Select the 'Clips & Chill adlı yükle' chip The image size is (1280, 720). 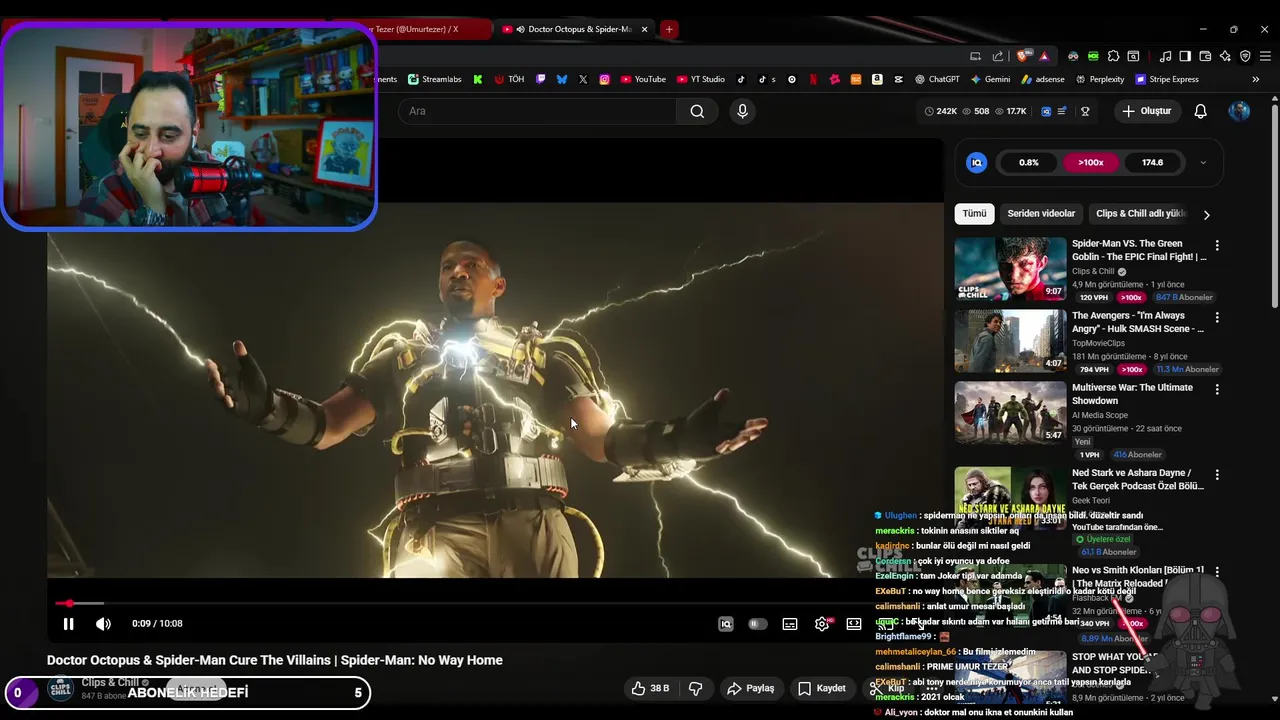tap(1140, 214)
